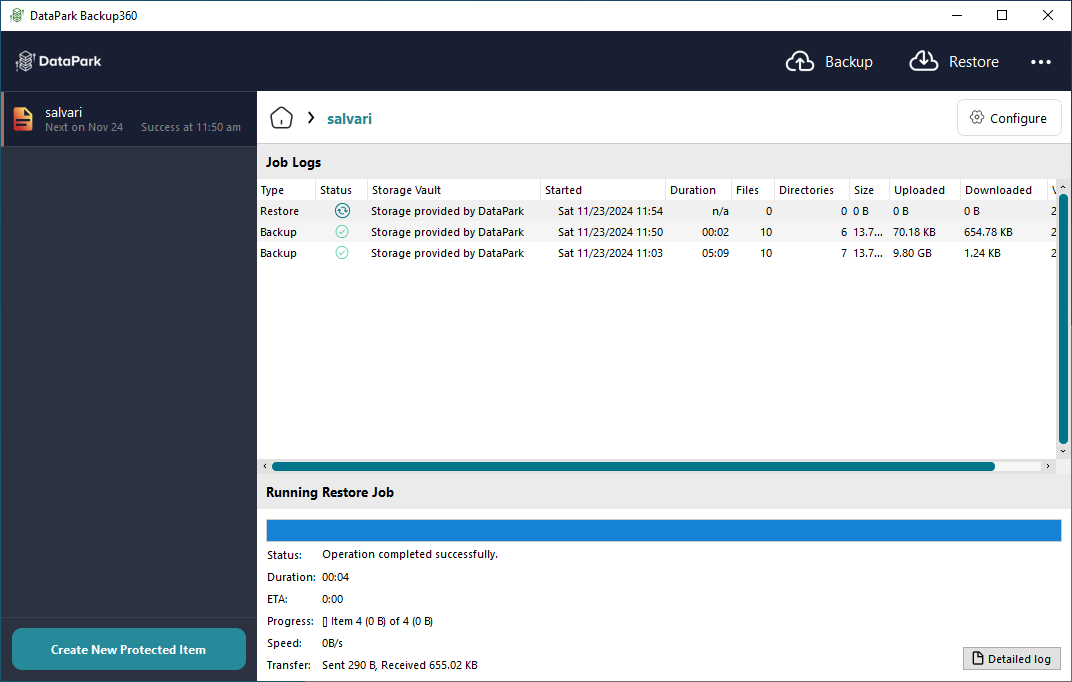1072x682 pixels.
Task: Click the salvari breadcrumb link
Action: 349,119
